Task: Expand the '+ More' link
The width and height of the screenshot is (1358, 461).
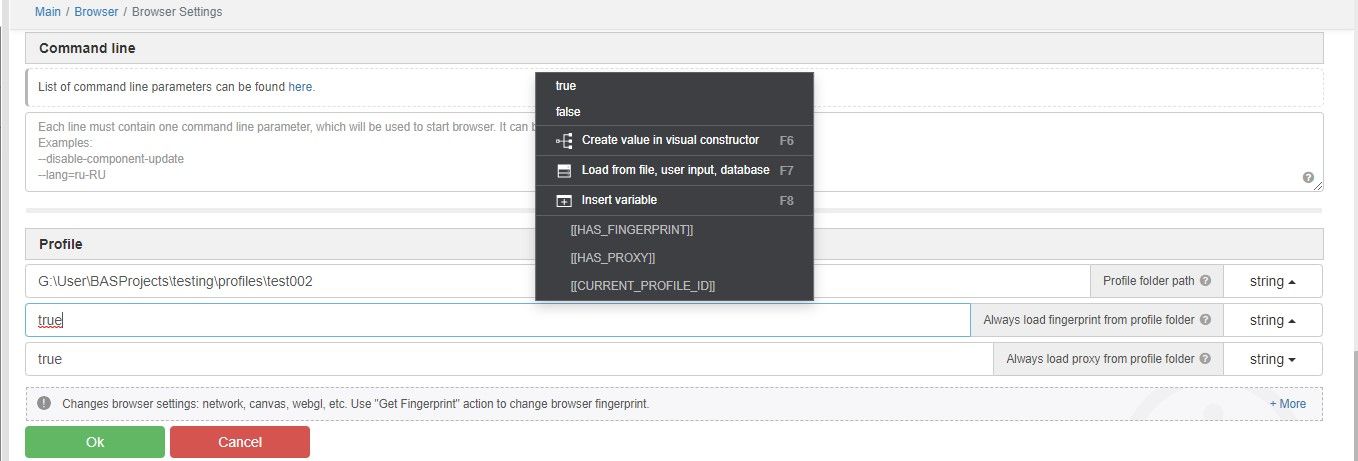Action: pos(1287,404)
